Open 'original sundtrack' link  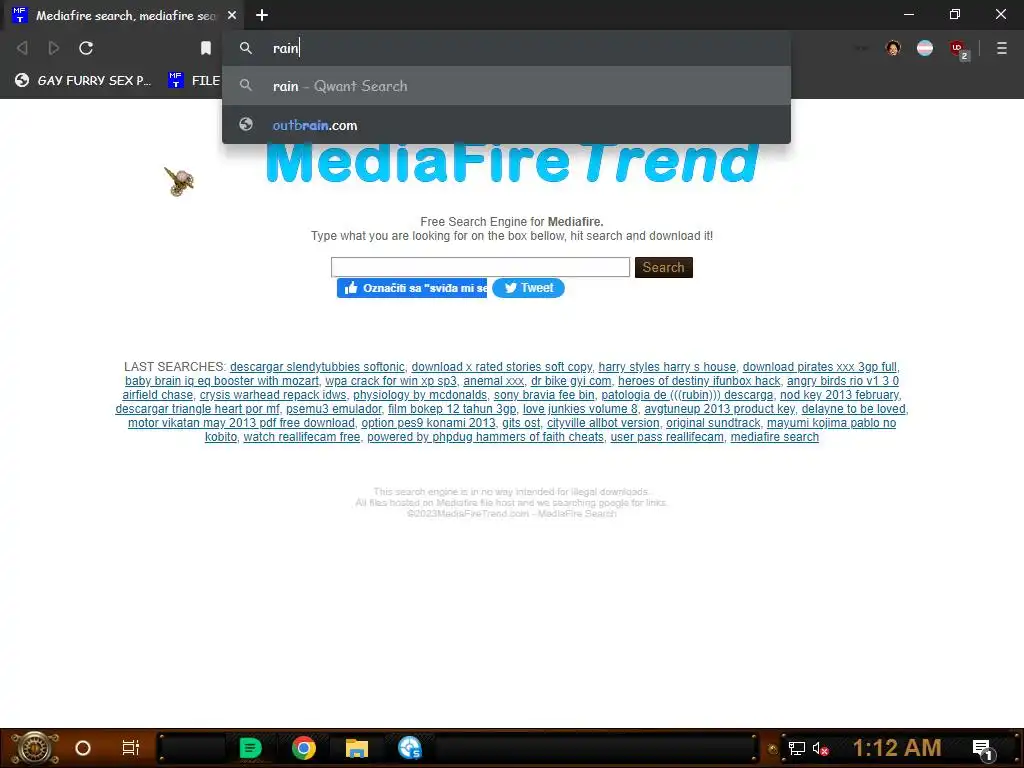713,423
